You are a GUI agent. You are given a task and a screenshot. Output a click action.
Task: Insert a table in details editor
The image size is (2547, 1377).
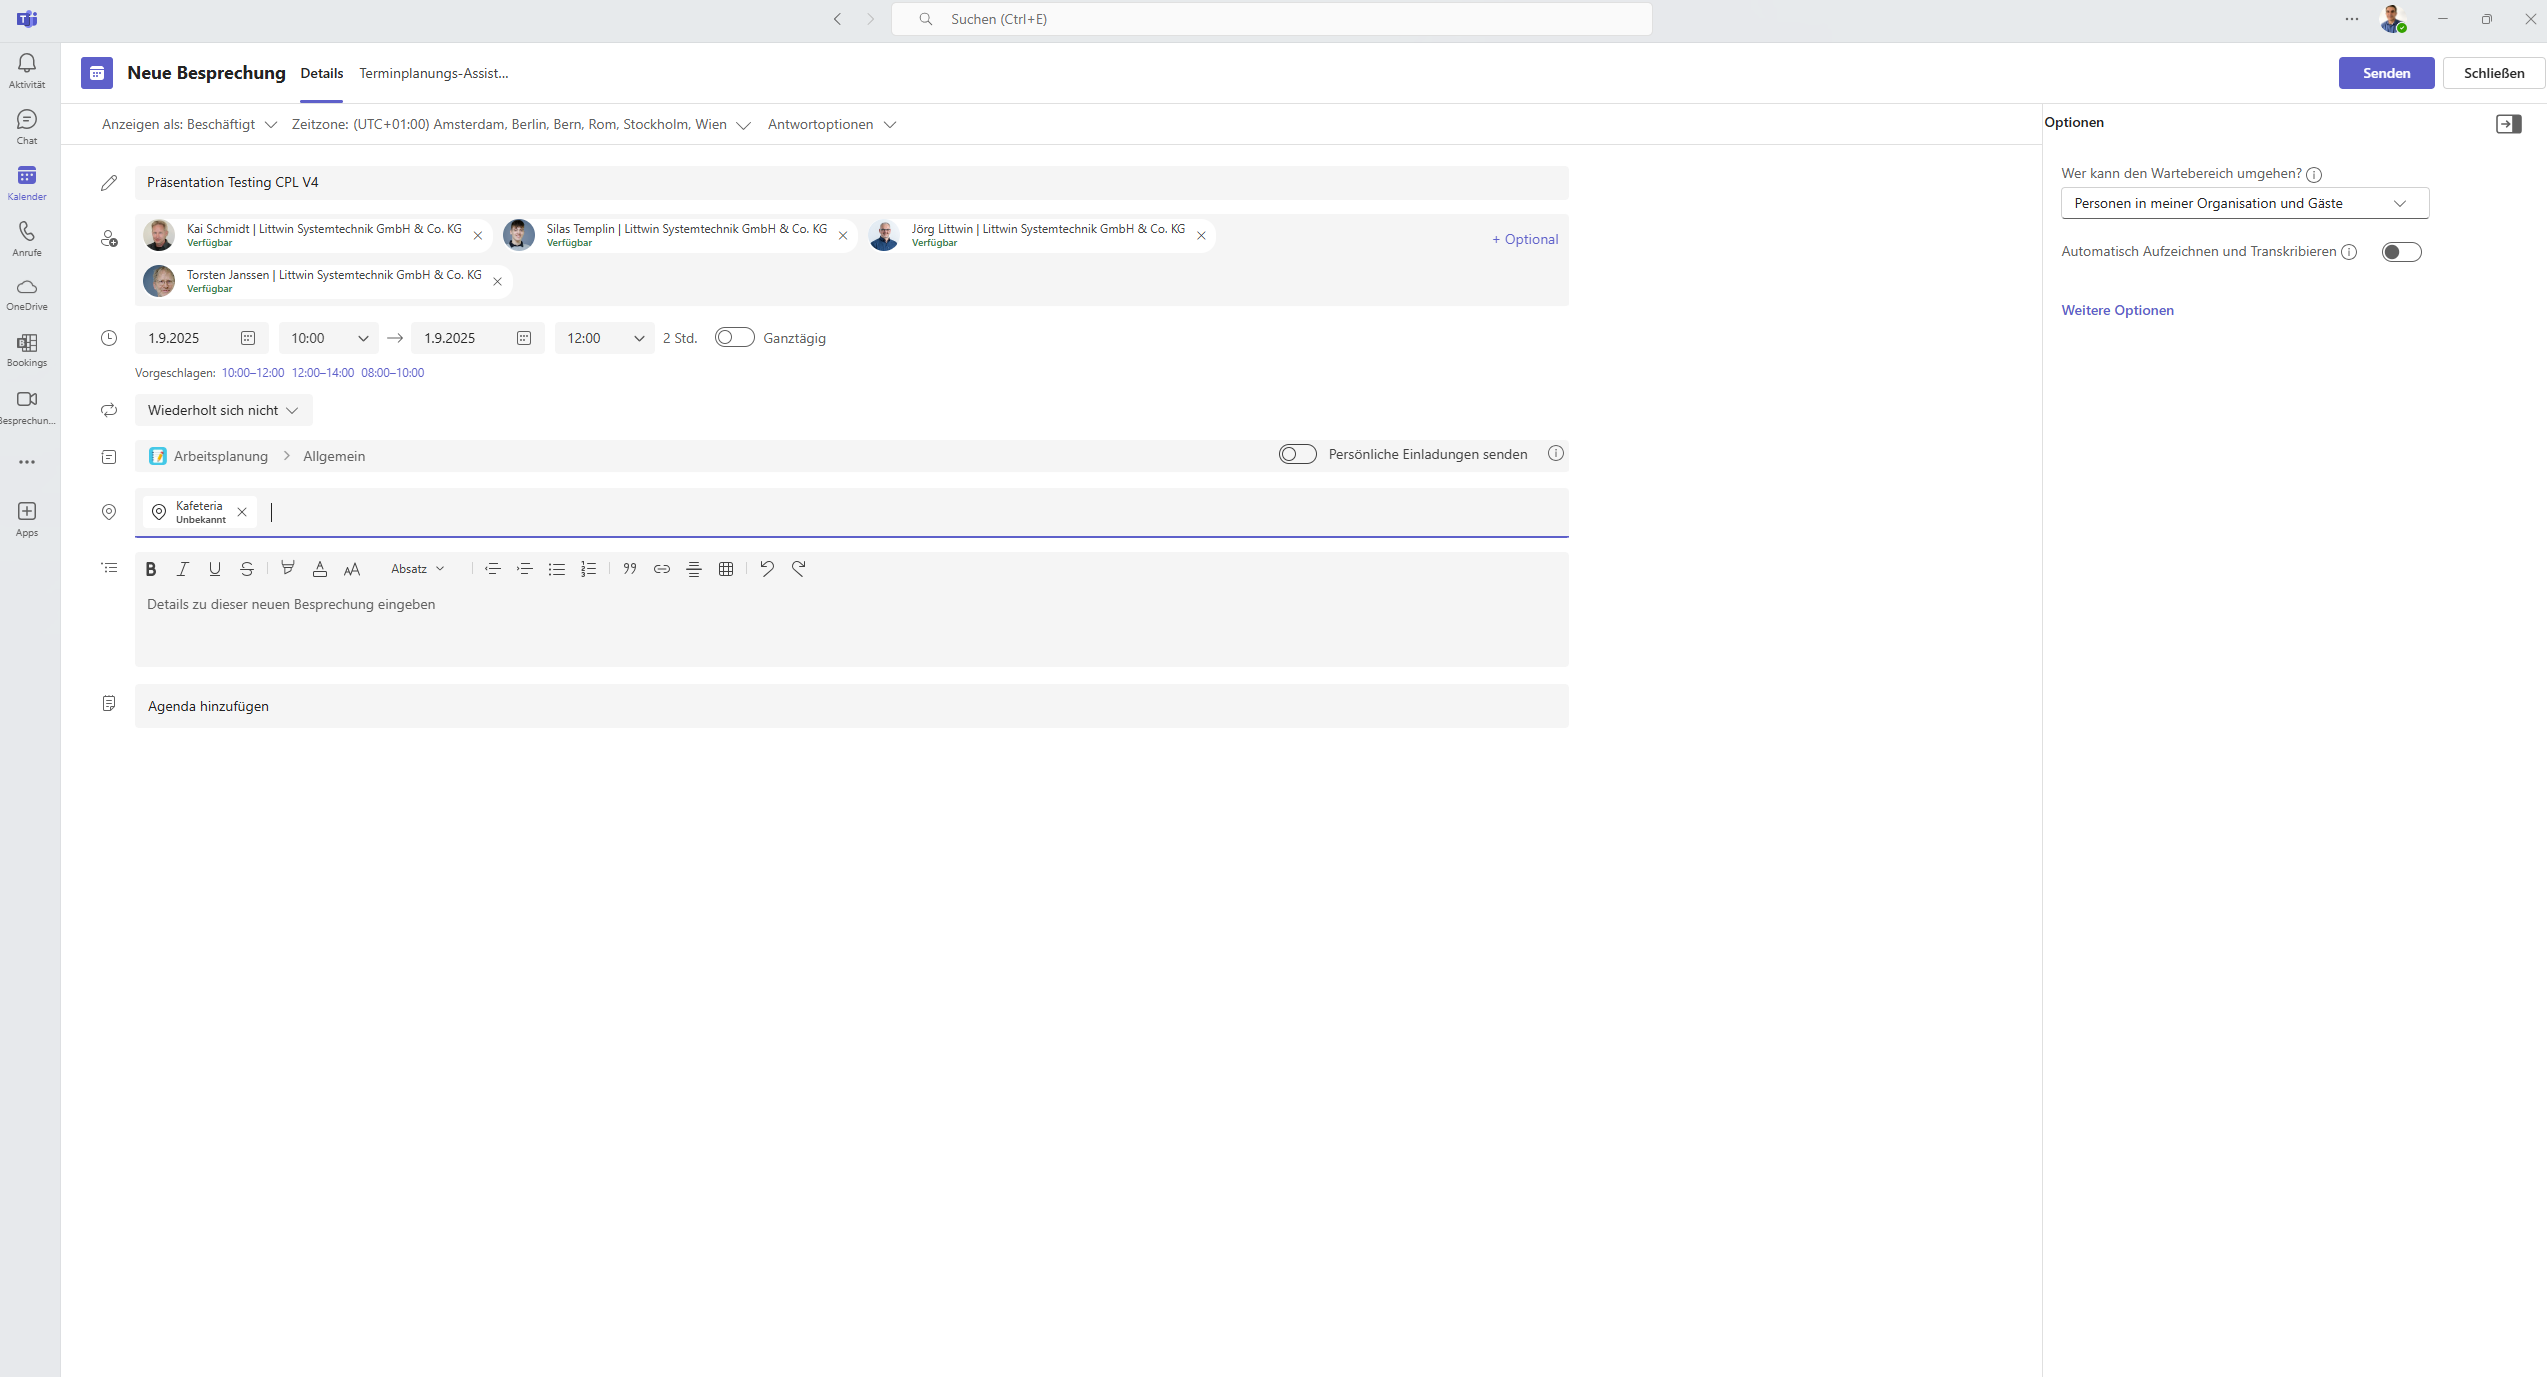point(726,569)
